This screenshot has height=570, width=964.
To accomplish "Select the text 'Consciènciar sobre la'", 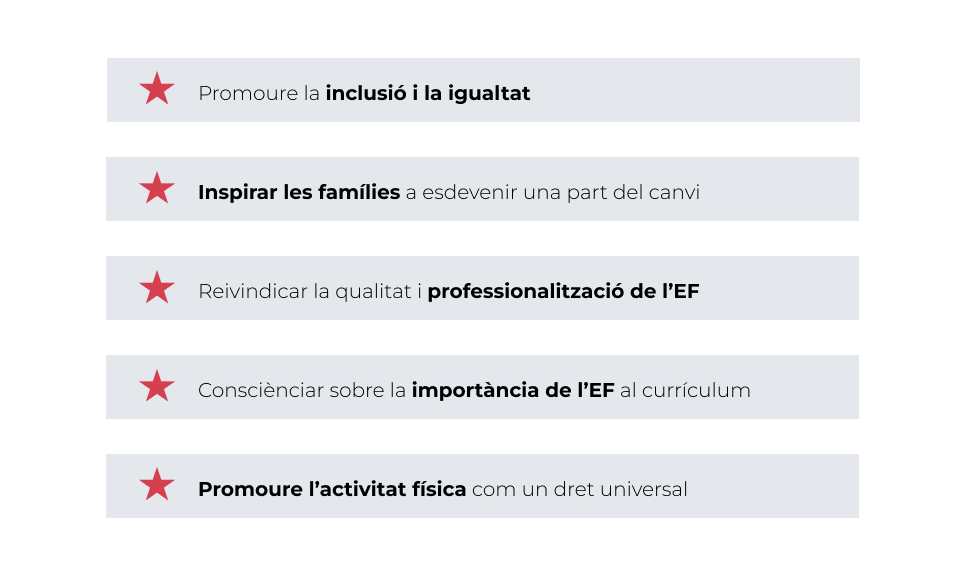I will (x=302, y=390).
